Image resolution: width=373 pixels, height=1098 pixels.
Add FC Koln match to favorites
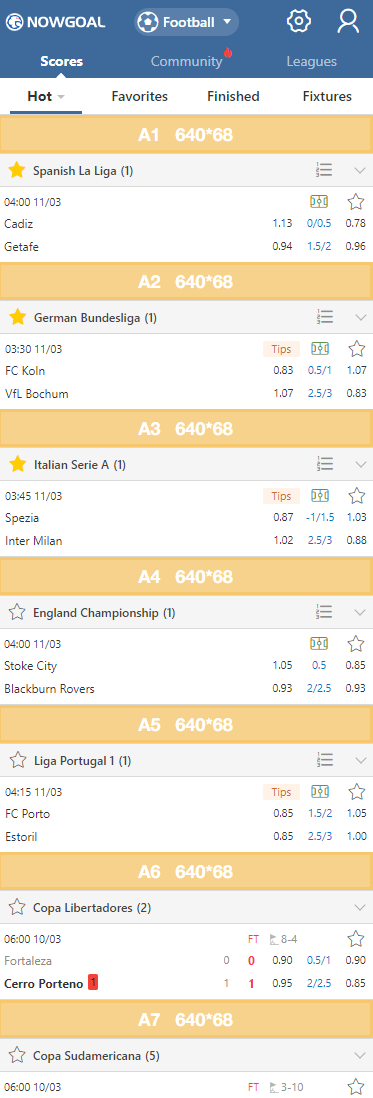pyautogui.click(x=357, y=349)
